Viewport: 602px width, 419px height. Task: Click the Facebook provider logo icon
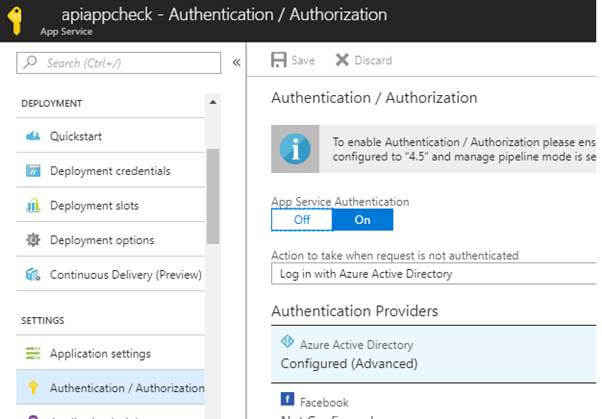click(x=288, y=399)
